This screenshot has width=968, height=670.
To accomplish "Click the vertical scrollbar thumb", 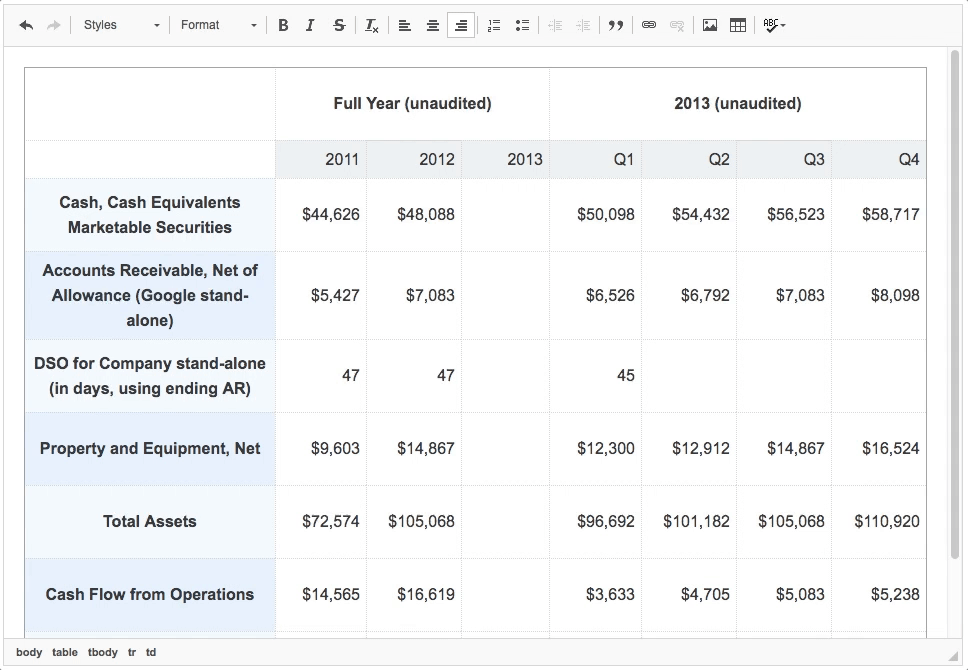I will pyautogui.click(x=954, y=304).
